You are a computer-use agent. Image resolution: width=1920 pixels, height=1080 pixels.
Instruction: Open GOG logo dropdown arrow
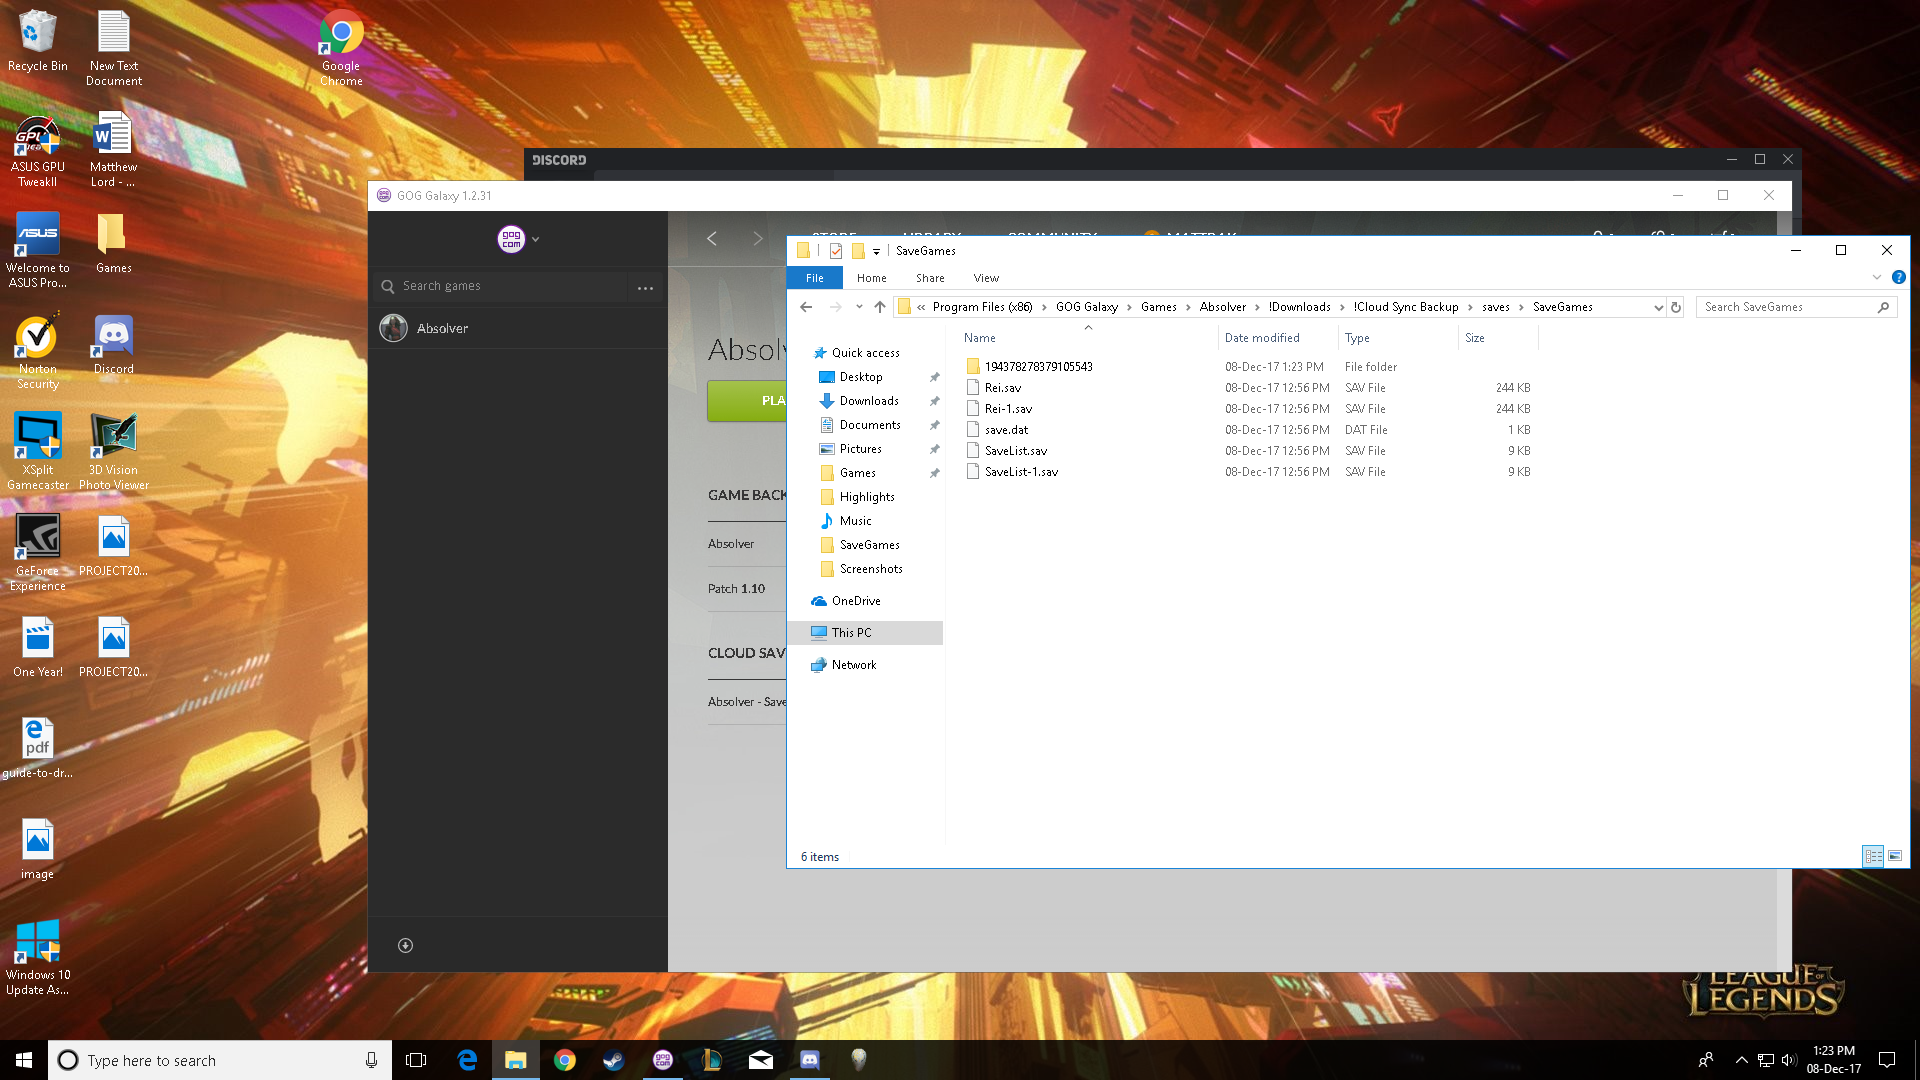tap(536, 239)
